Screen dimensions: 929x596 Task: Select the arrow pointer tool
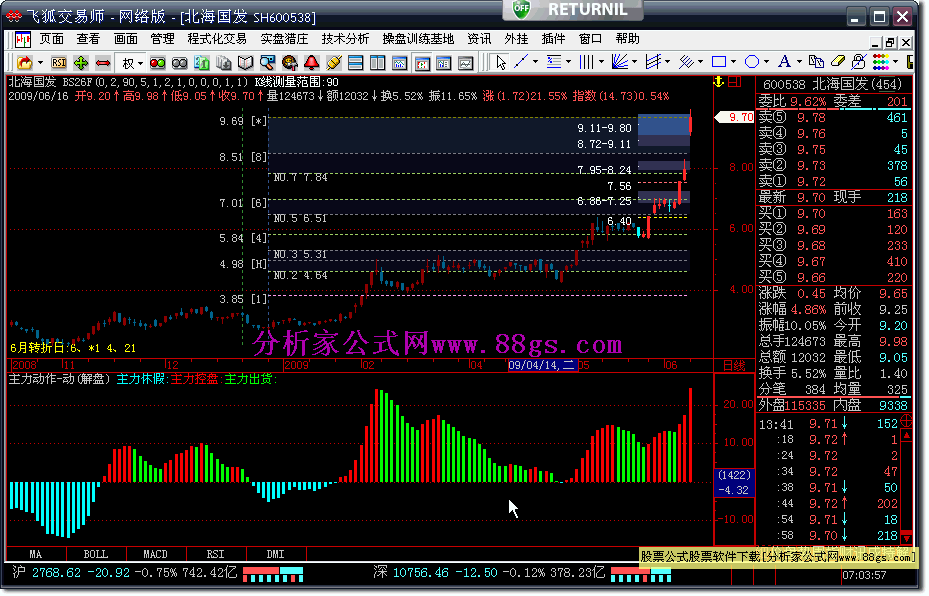[501, 62]
